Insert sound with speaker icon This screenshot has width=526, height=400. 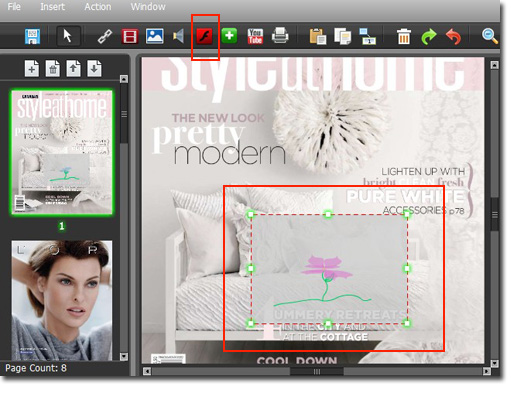pos(178,36)
